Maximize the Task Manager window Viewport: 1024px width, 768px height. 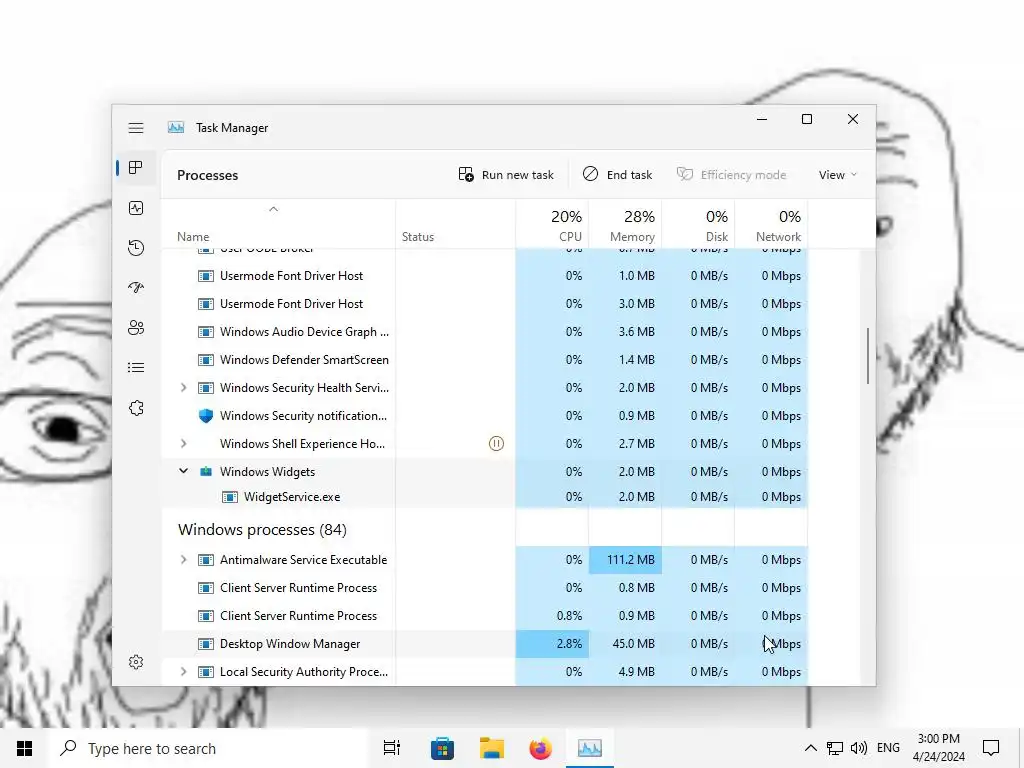pos(807,119)
